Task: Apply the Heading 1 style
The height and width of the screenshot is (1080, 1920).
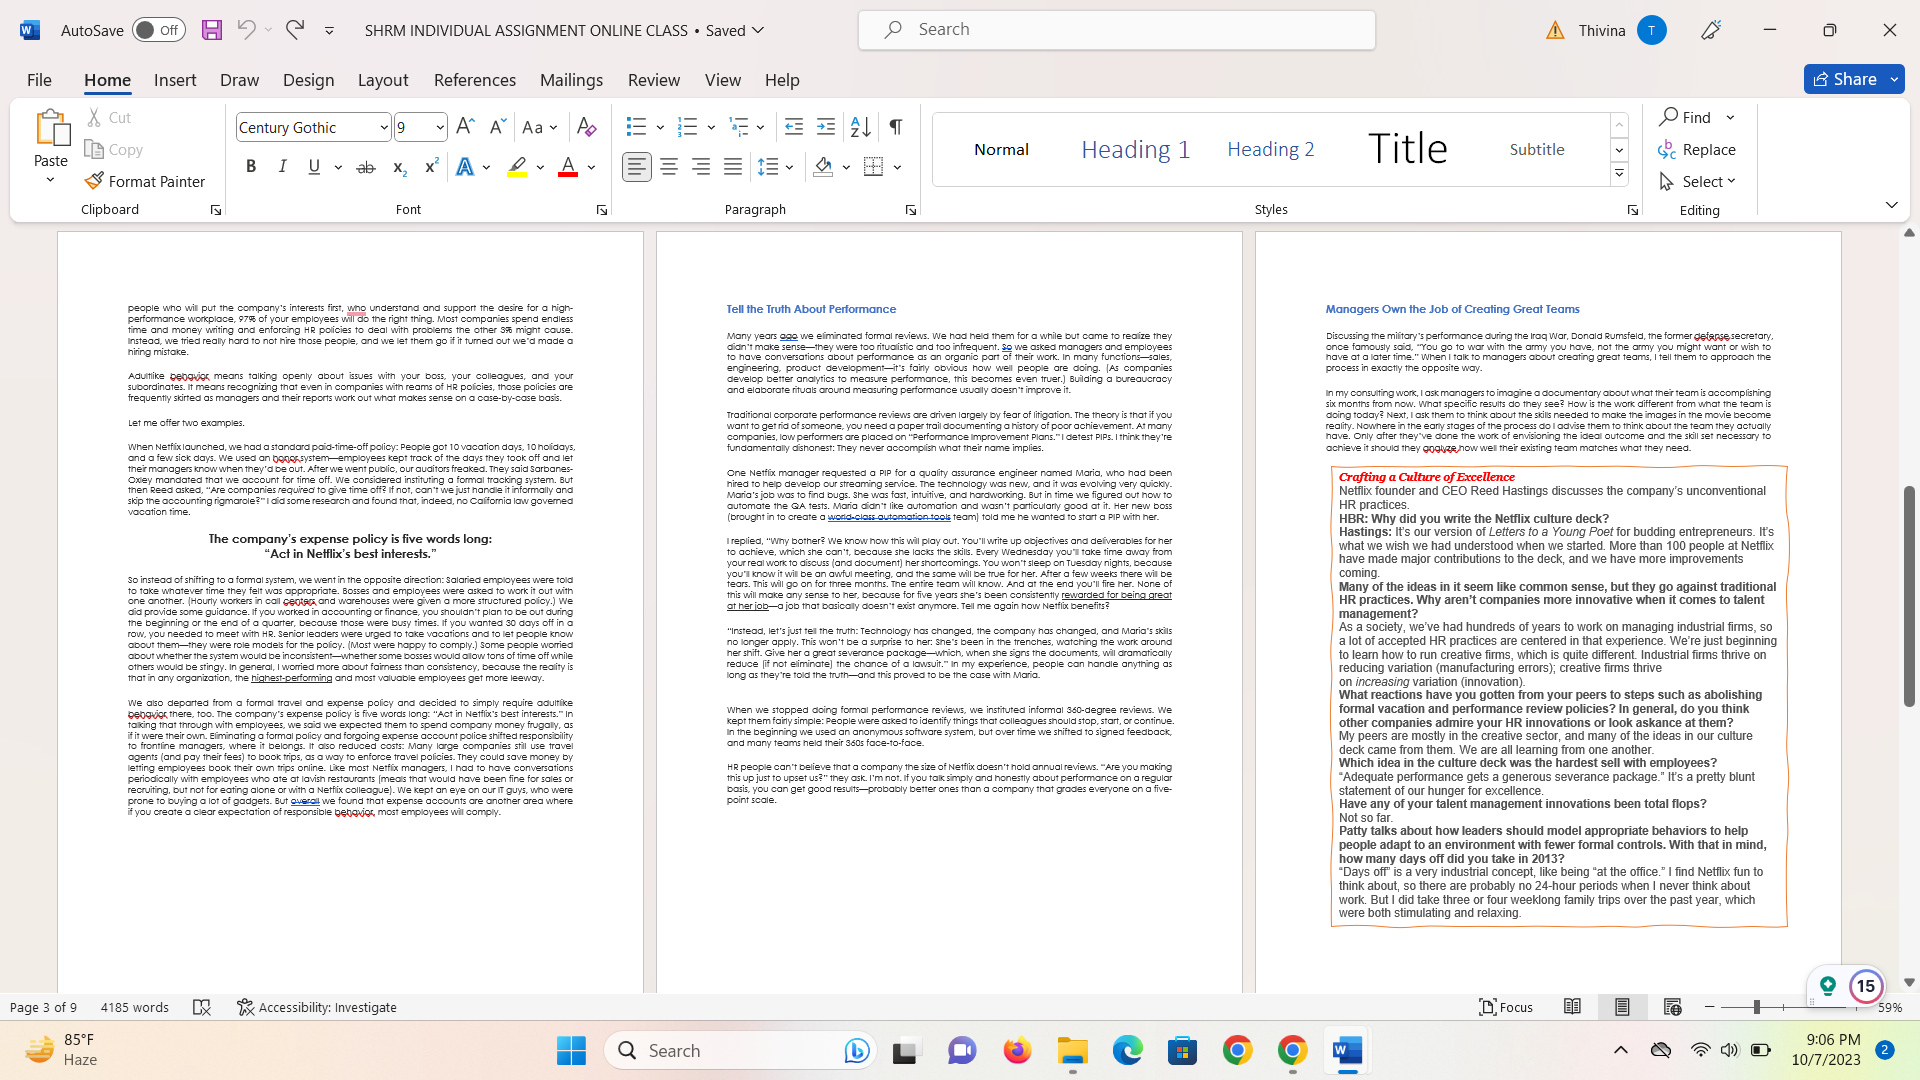Action: [x=1135, y=149]
